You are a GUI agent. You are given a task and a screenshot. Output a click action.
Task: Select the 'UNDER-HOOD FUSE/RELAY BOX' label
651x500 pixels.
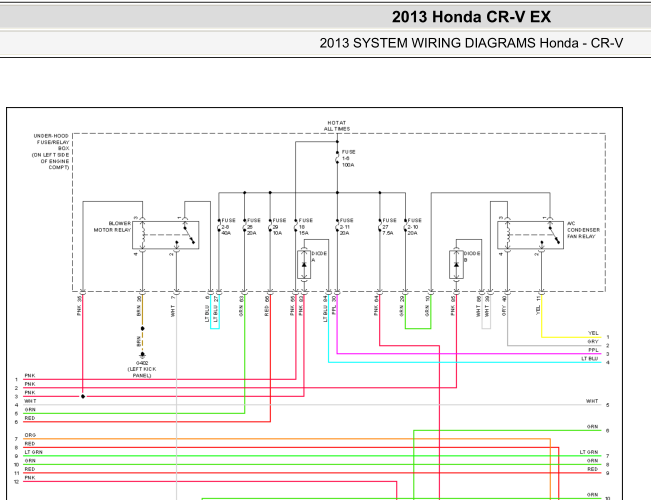[51, 152]
